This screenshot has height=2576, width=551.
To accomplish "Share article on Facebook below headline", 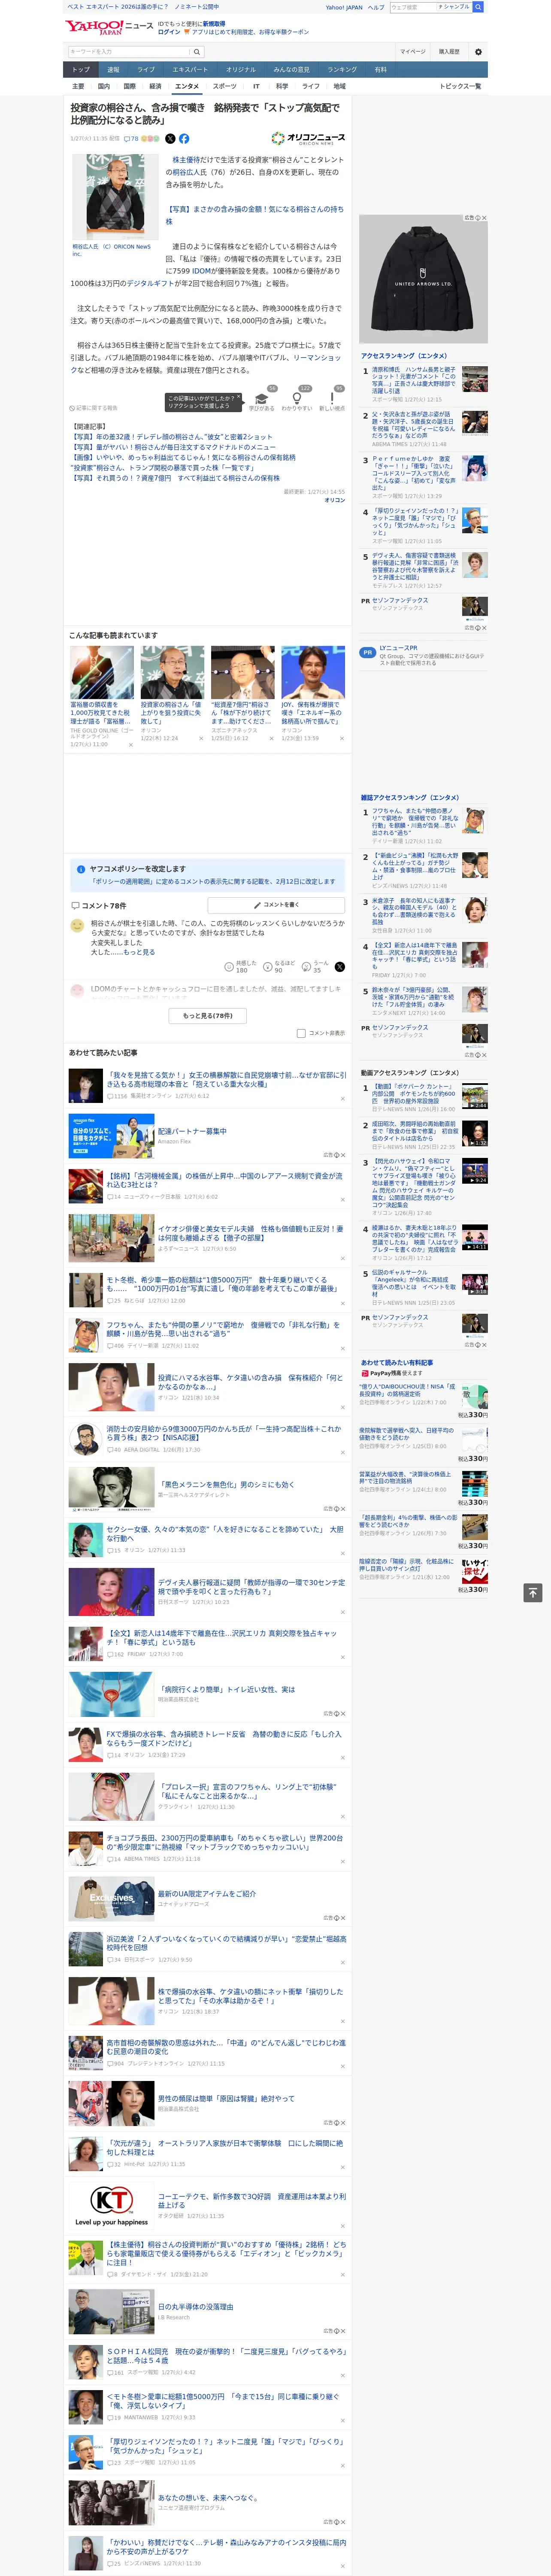I will (x=184, y=139).
